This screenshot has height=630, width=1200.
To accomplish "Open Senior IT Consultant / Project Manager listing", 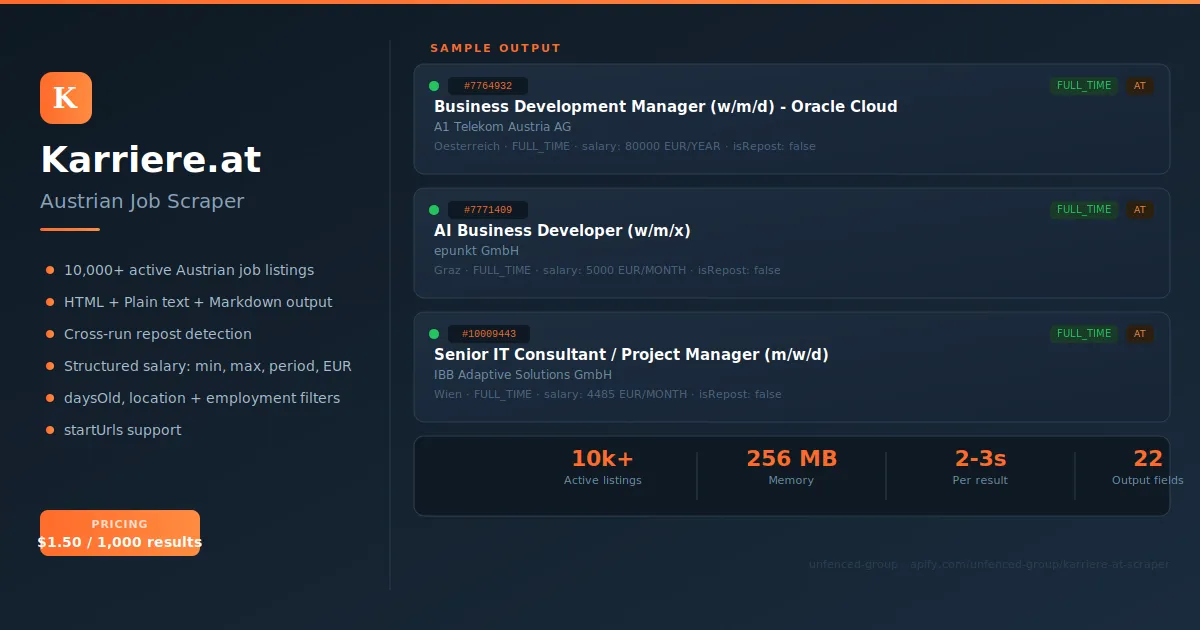I will point(631,355).
